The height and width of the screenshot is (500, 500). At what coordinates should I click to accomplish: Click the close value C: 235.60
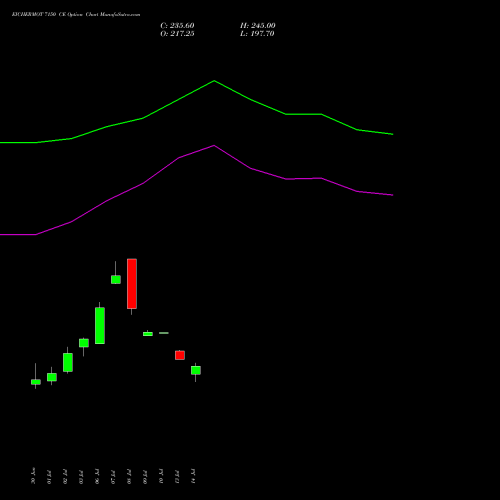[177, 26]
